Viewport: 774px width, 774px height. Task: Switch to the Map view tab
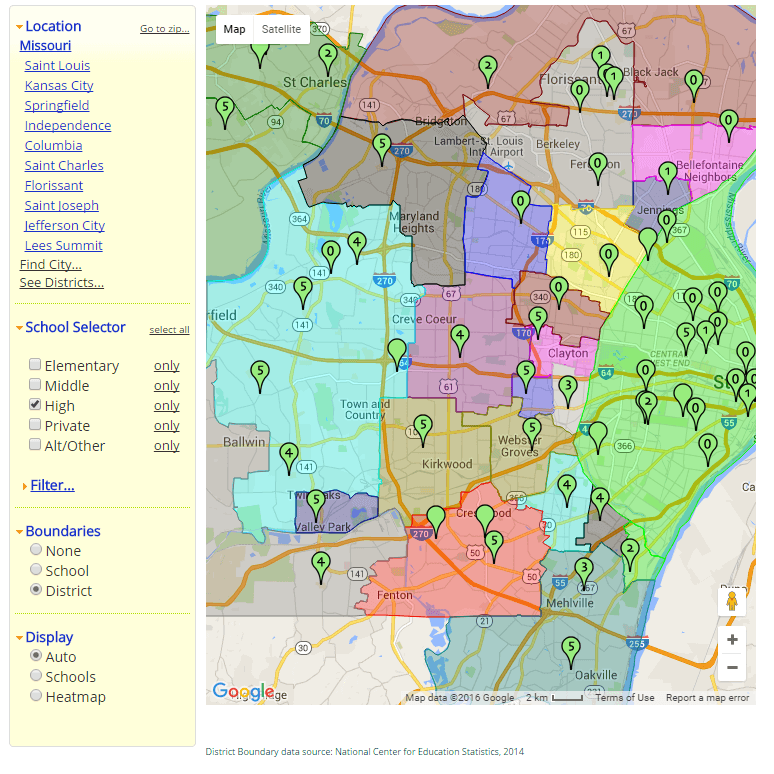[234, 29]
